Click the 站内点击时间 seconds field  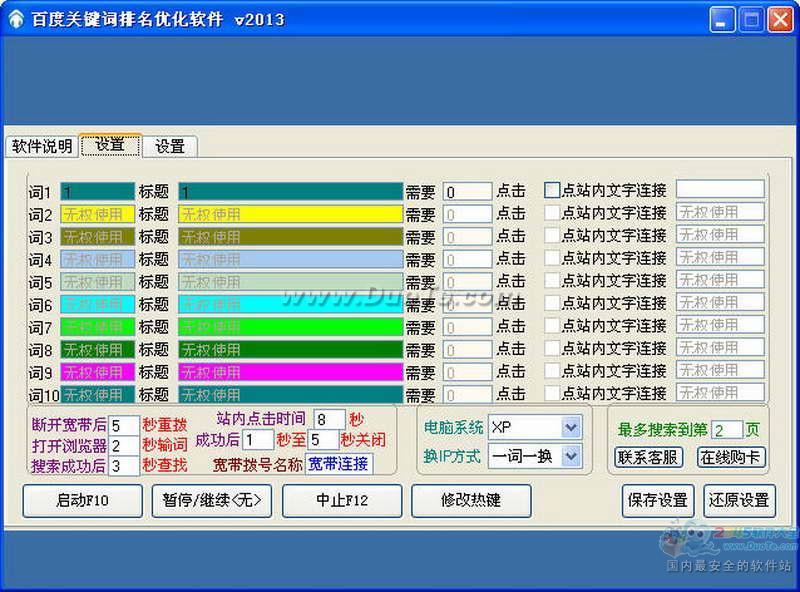pyautogui.click(x=330, y=420)
